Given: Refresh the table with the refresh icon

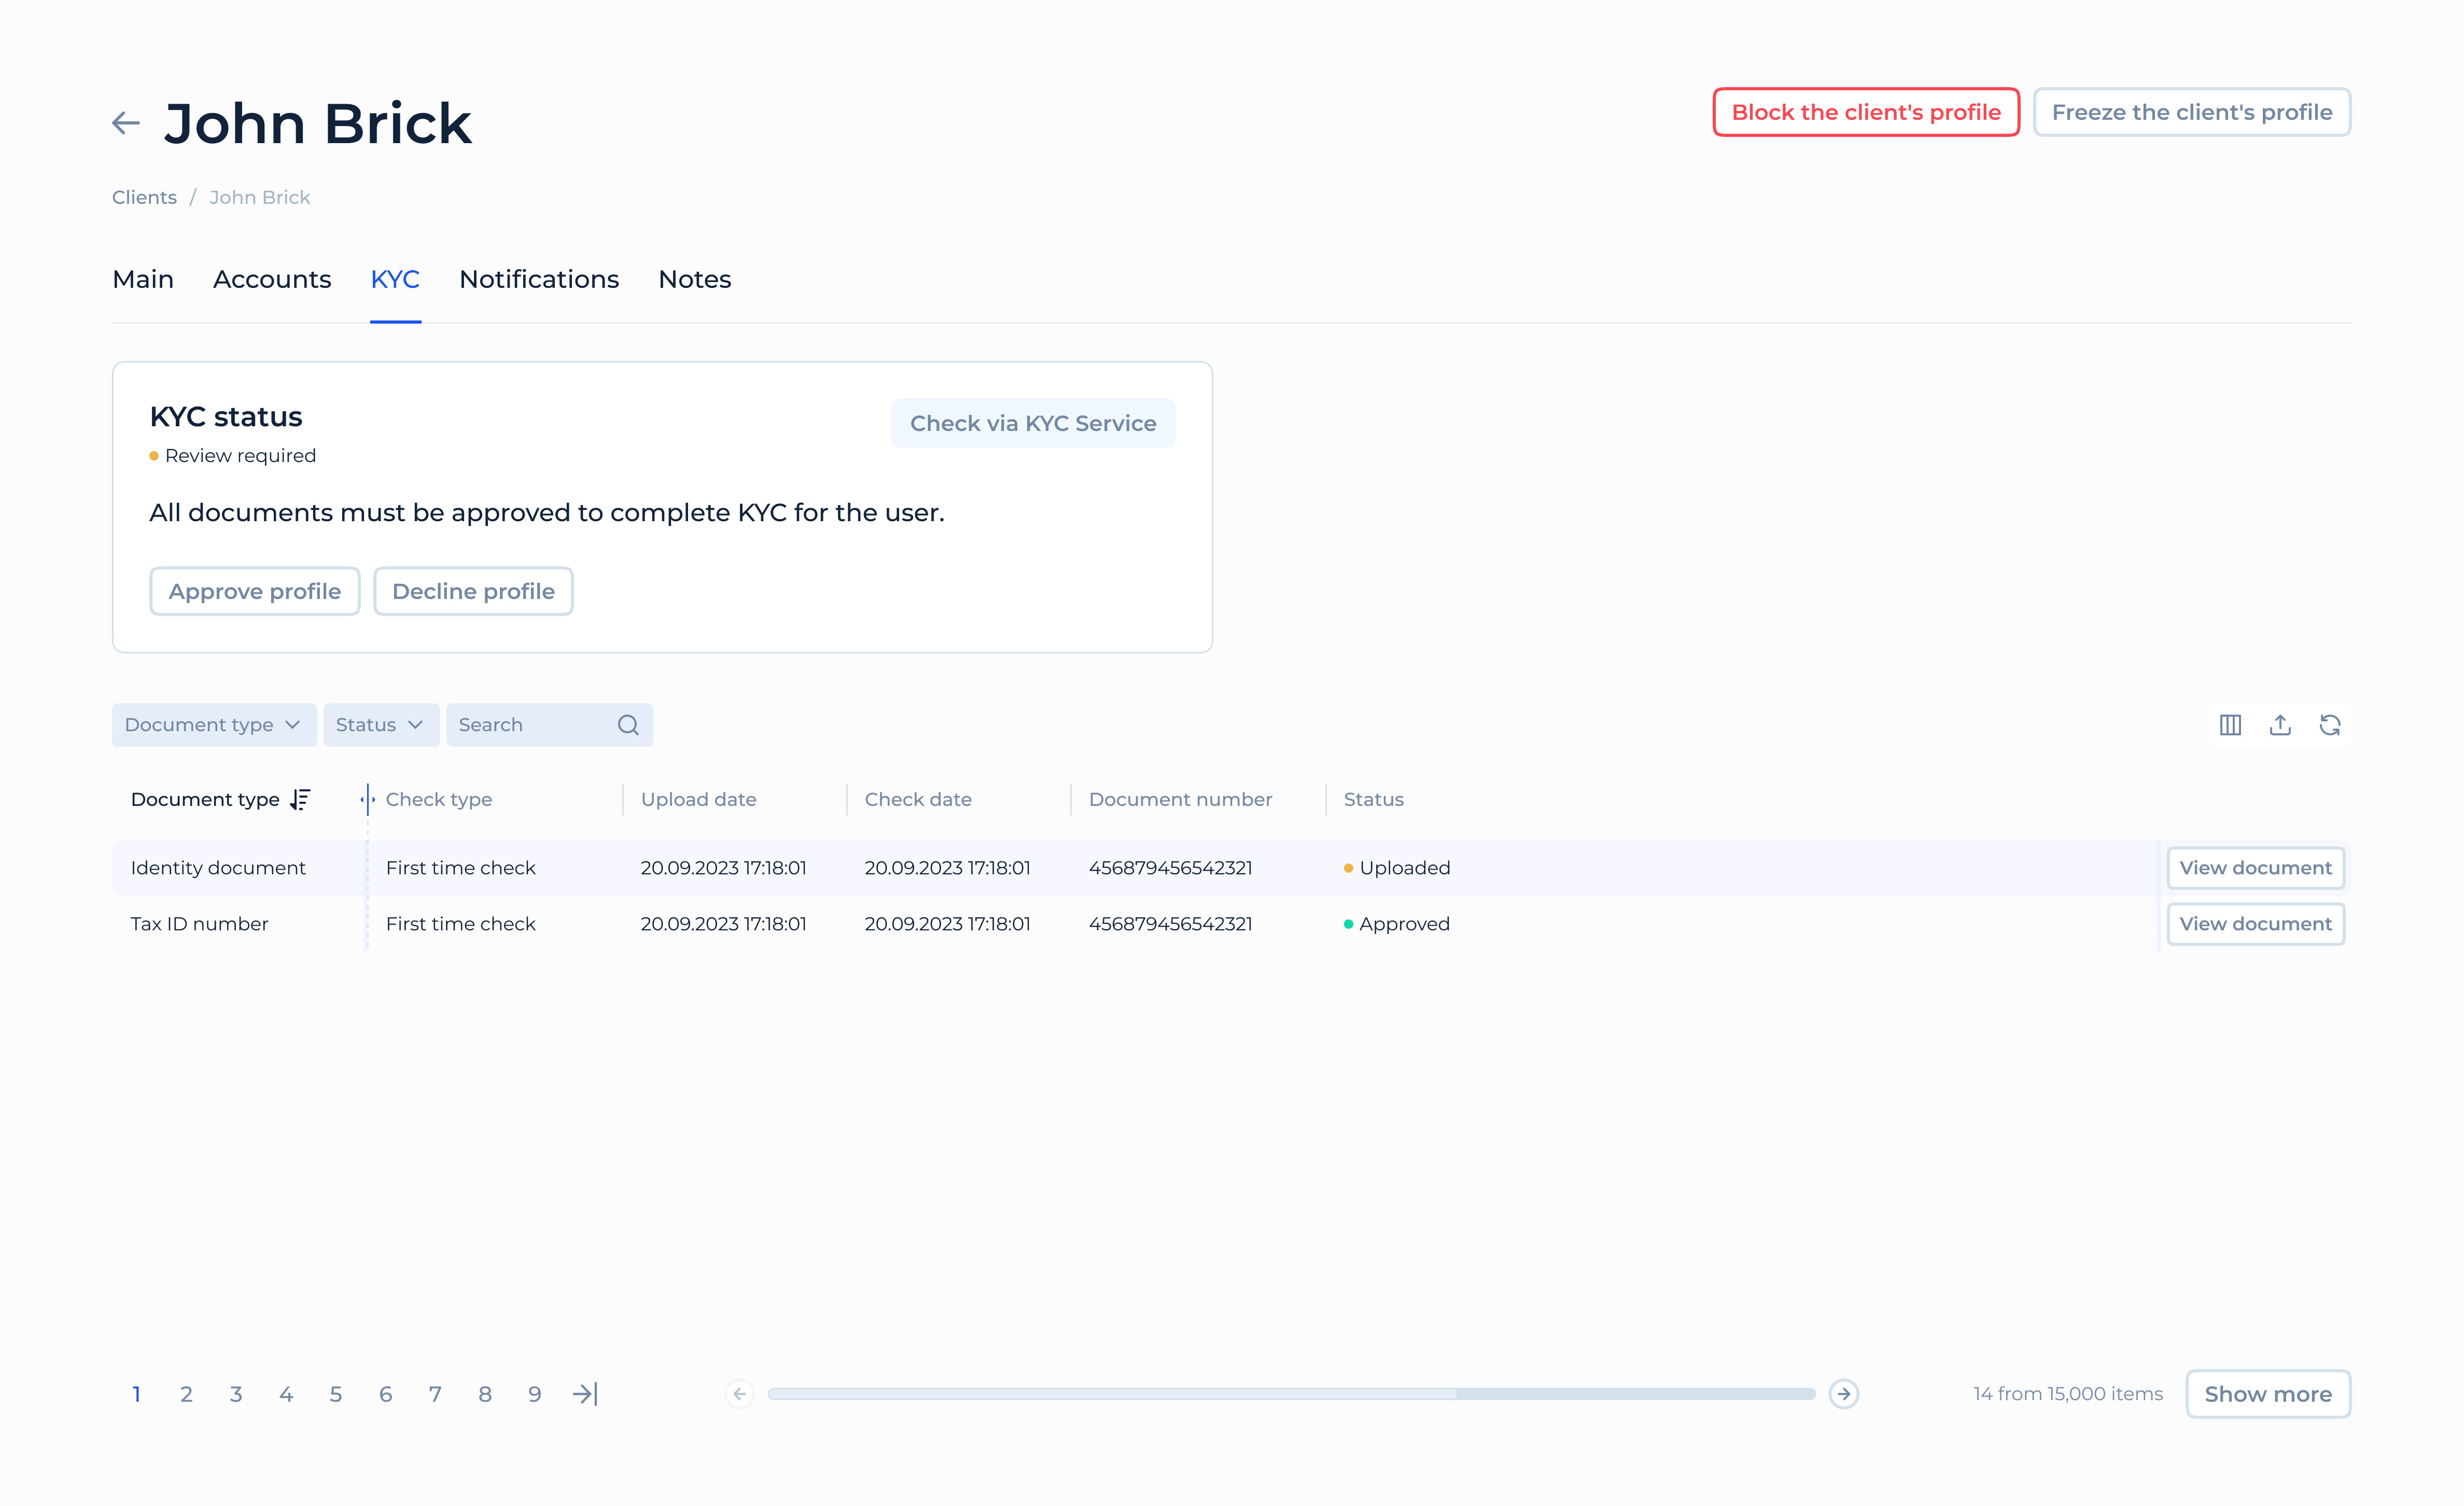Looking at the screenshot, I should (2330, 724).
